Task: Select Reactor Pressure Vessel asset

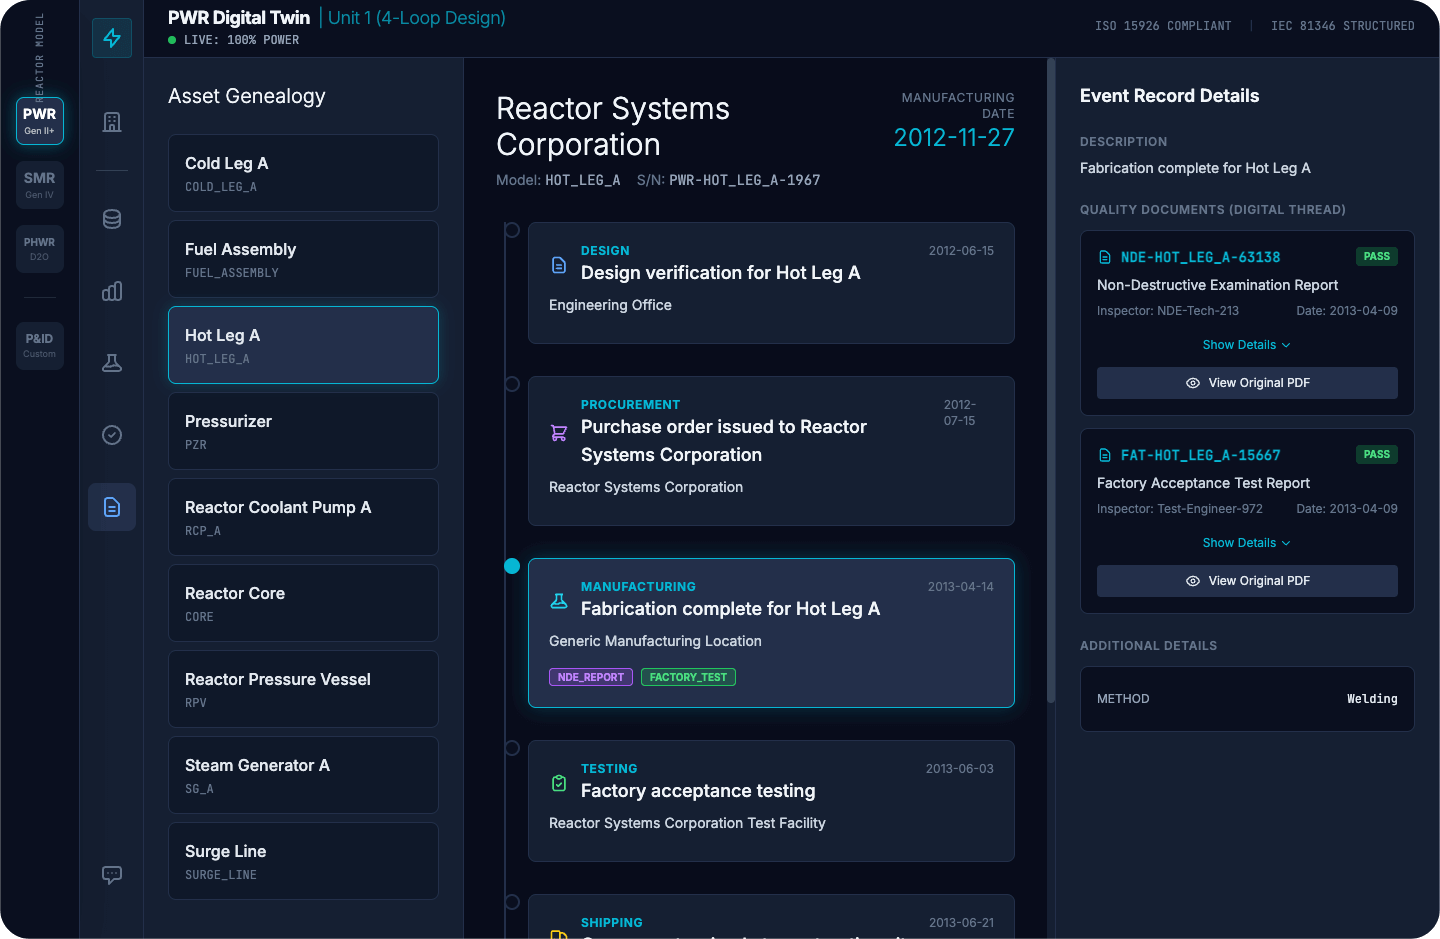Action: (x=303, y=689)
